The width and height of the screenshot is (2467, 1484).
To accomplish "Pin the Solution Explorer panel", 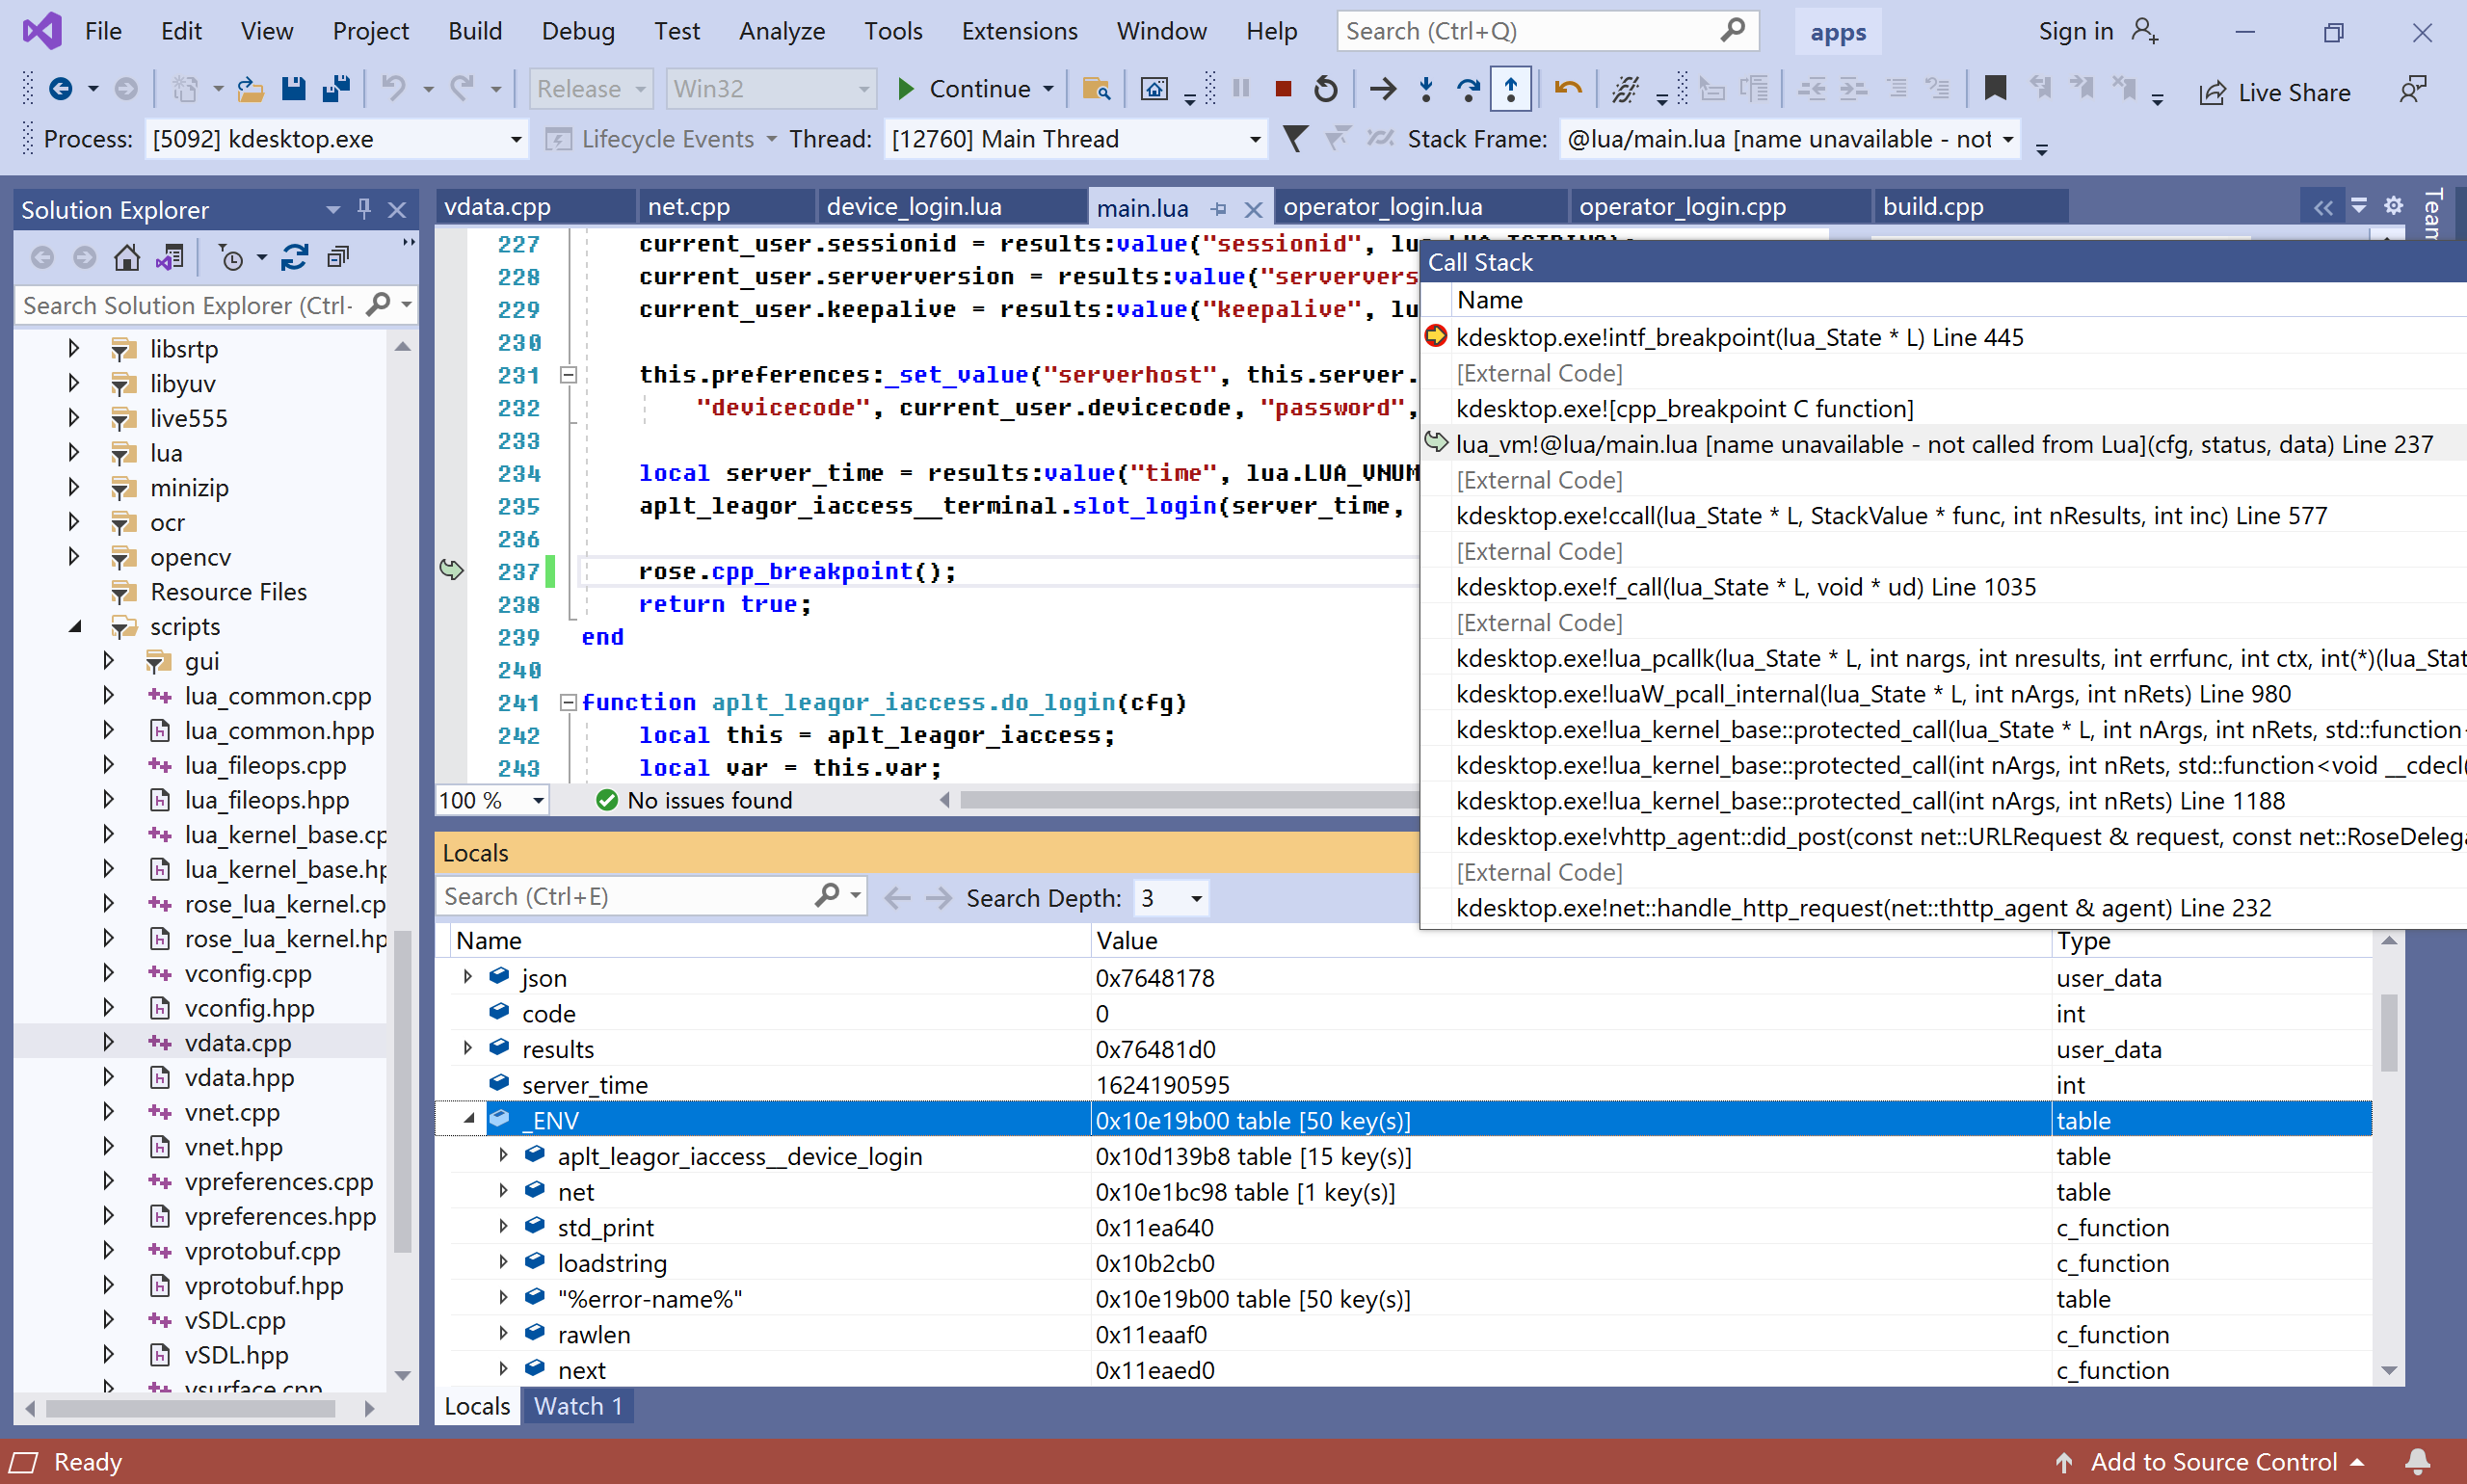I will tap(364, 209).
